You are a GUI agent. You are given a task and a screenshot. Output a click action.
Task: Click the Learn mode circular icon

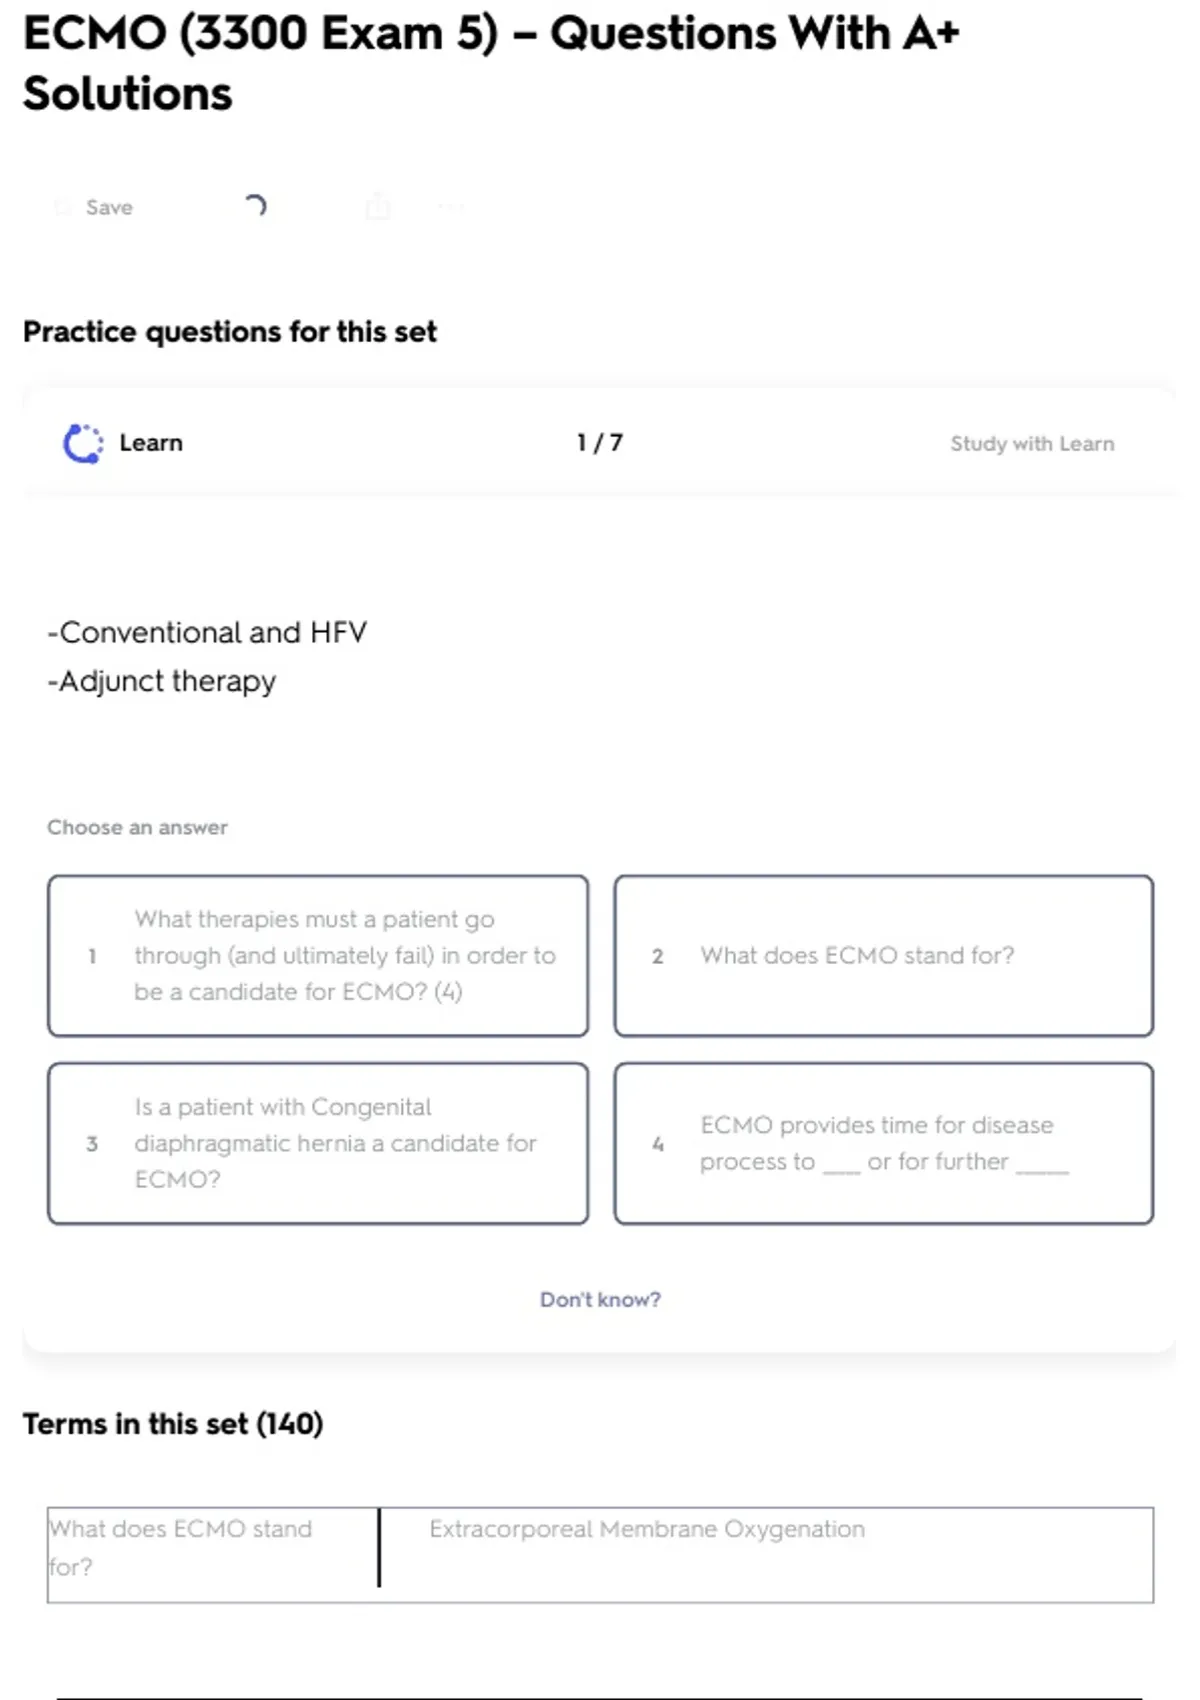click(83, 443)
